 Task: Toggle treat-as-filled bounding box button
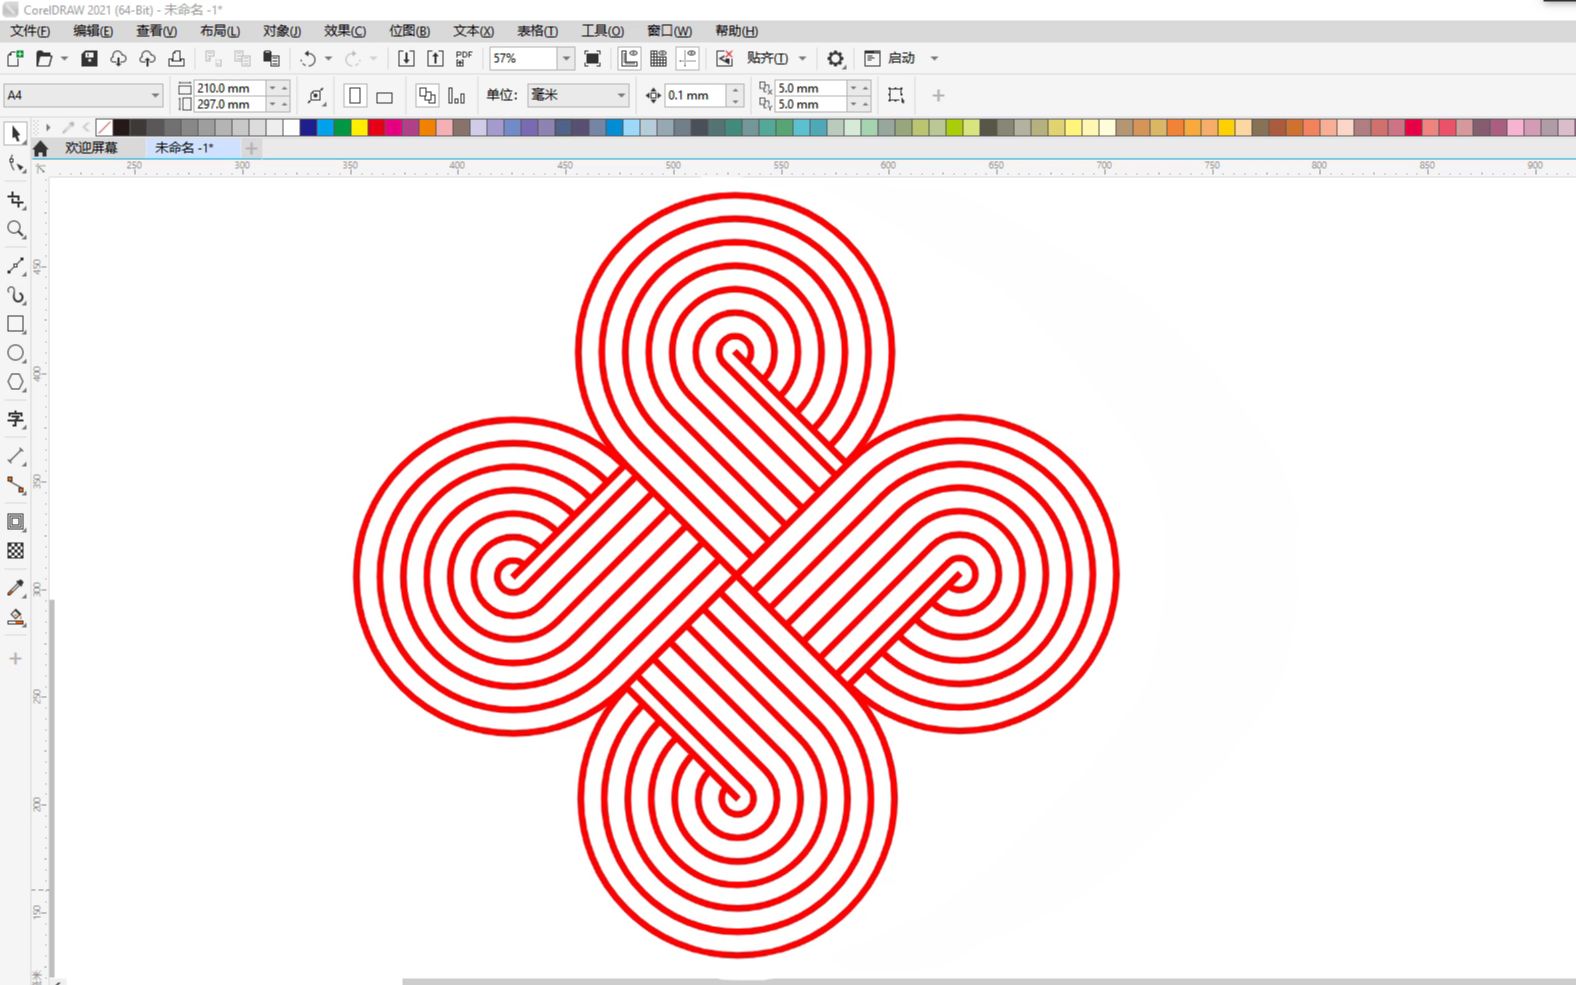pos(896,96)
